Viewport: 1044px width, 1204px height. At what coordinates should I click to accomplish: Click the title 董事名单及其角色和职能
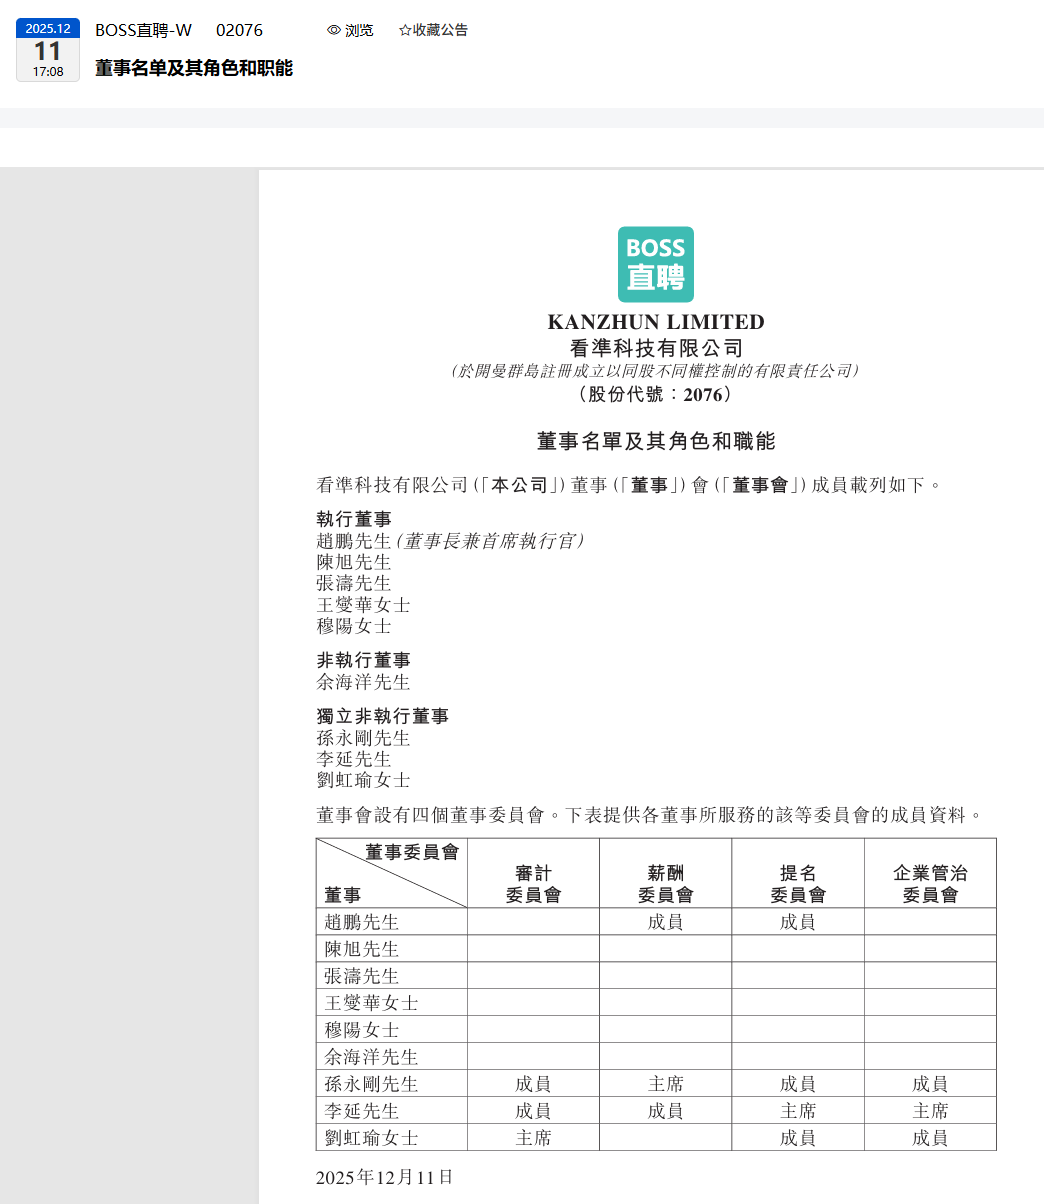[194, 68]
